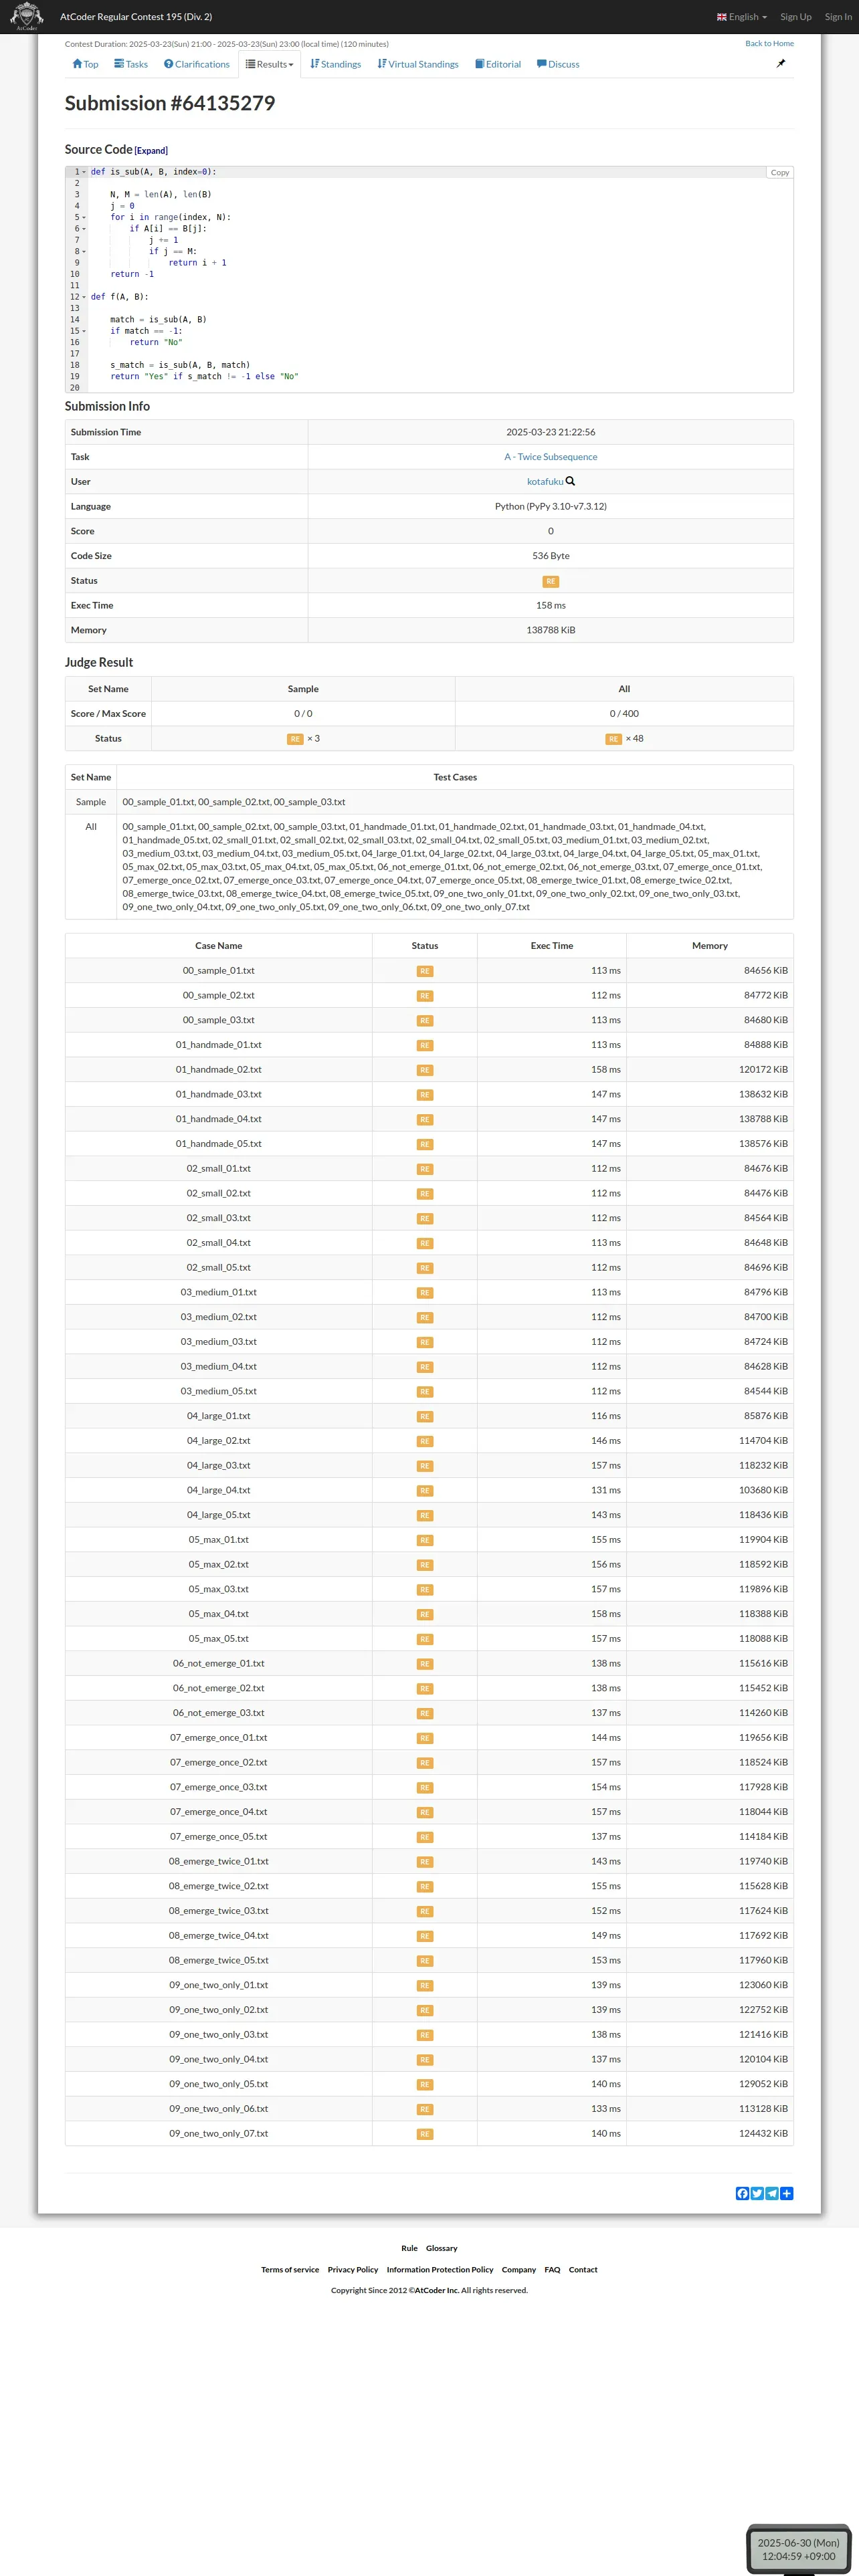Screen dimensions: 859x2576
Task: Open task A - Twice Subsequence link
Action: click(550, 457)
